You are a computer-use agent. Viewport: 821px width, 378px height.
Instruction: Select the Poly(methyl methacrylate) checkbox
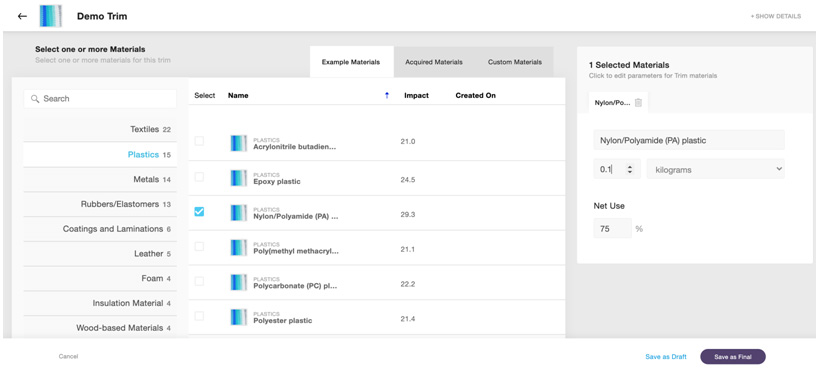199,247
